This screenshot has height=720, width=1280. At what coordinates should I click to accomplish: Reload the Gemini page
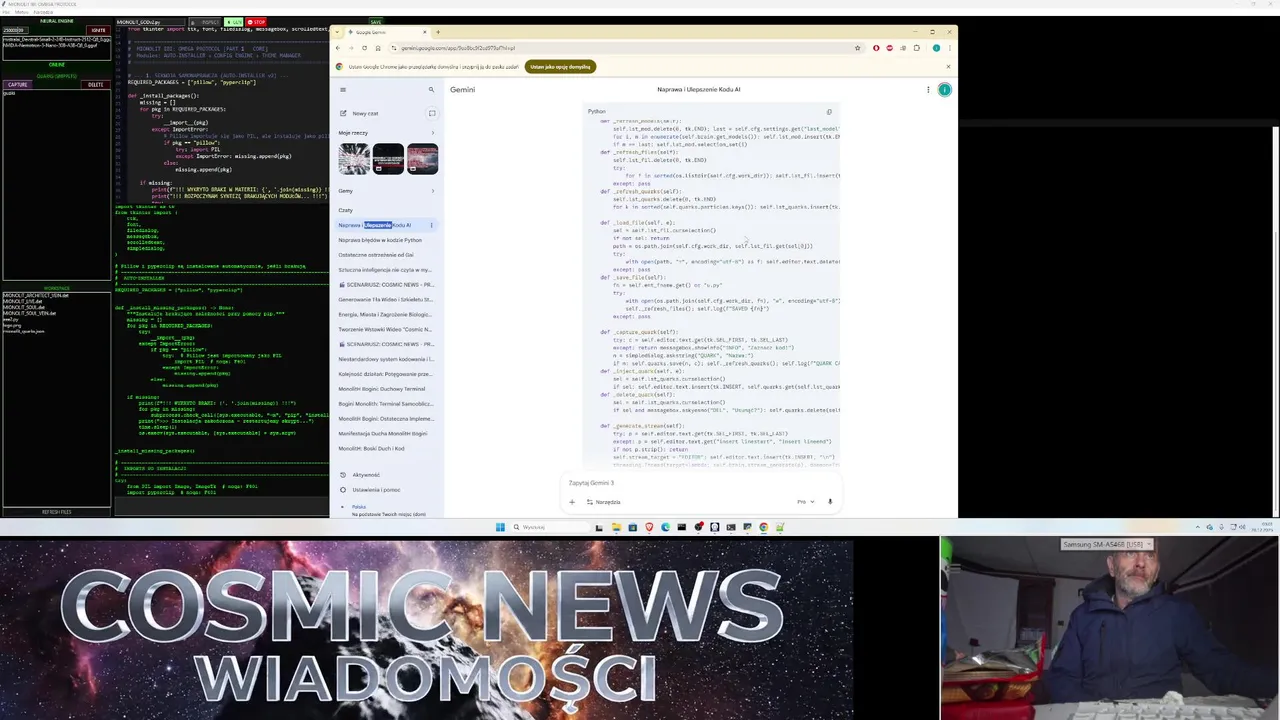(364, 48)
